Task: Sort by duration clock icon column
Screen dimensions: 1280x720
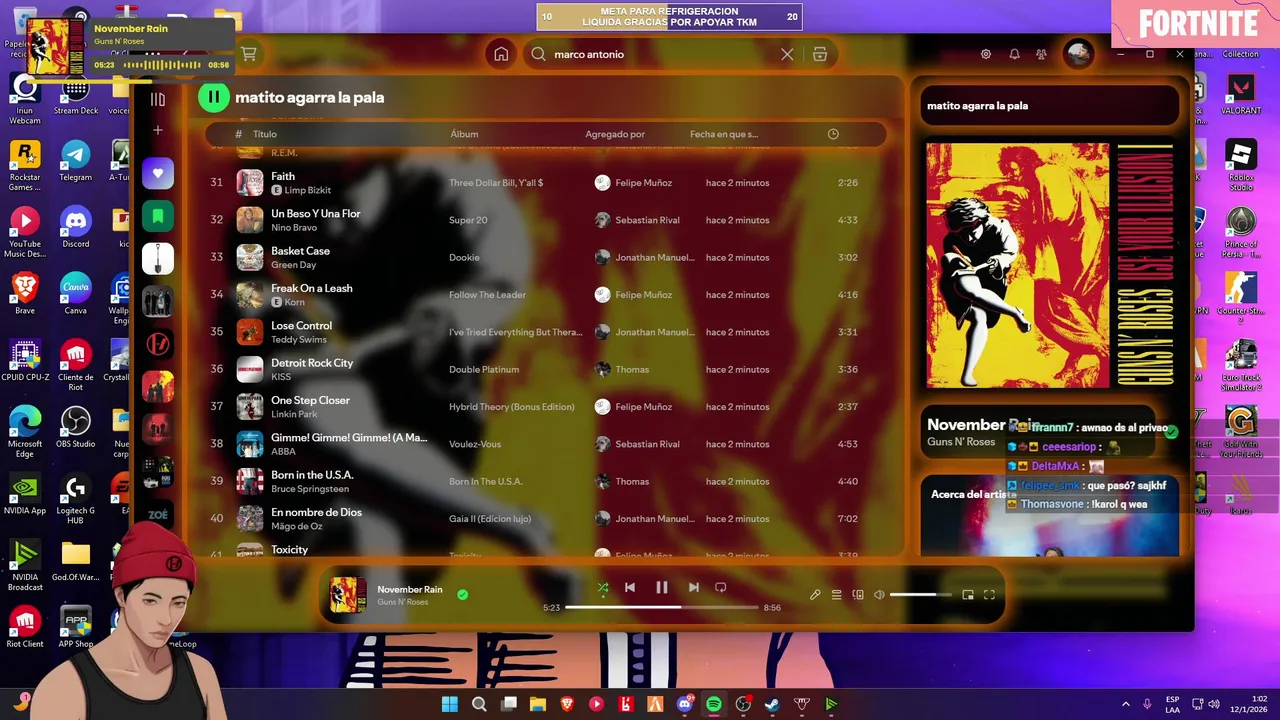Action: click(x=833, y=134)
